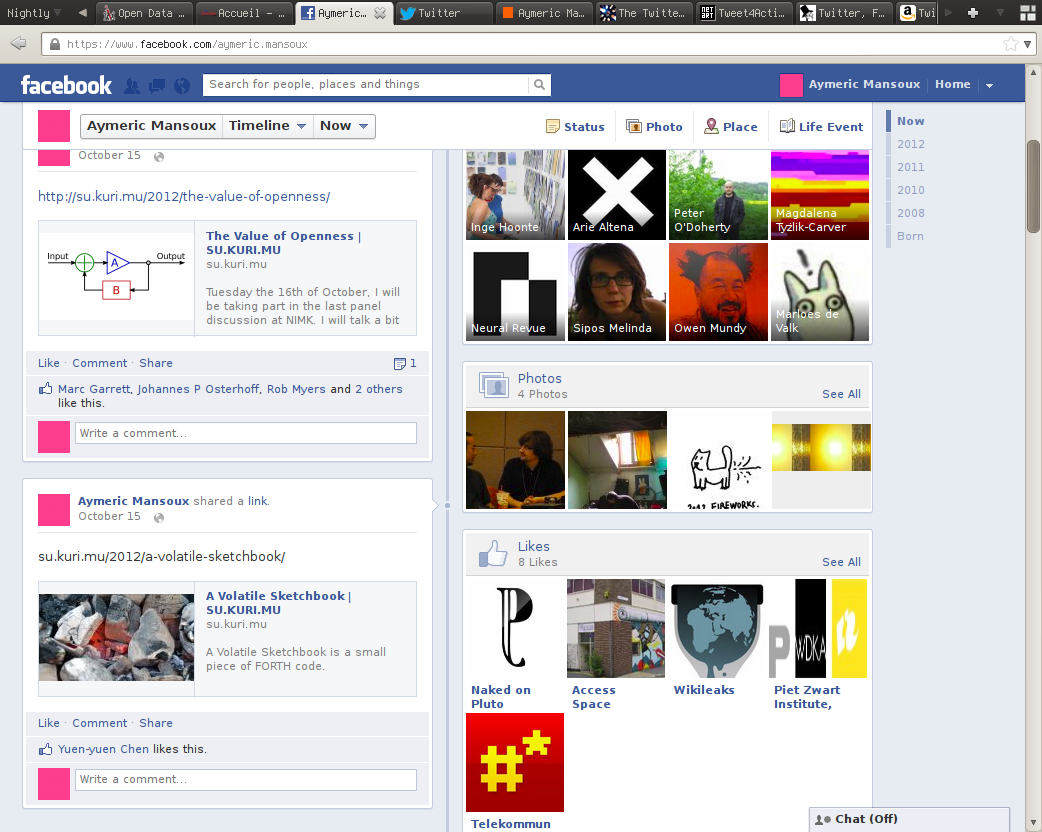Click Like on the Volatile Sketchbook post

click(x=48, y=723)
